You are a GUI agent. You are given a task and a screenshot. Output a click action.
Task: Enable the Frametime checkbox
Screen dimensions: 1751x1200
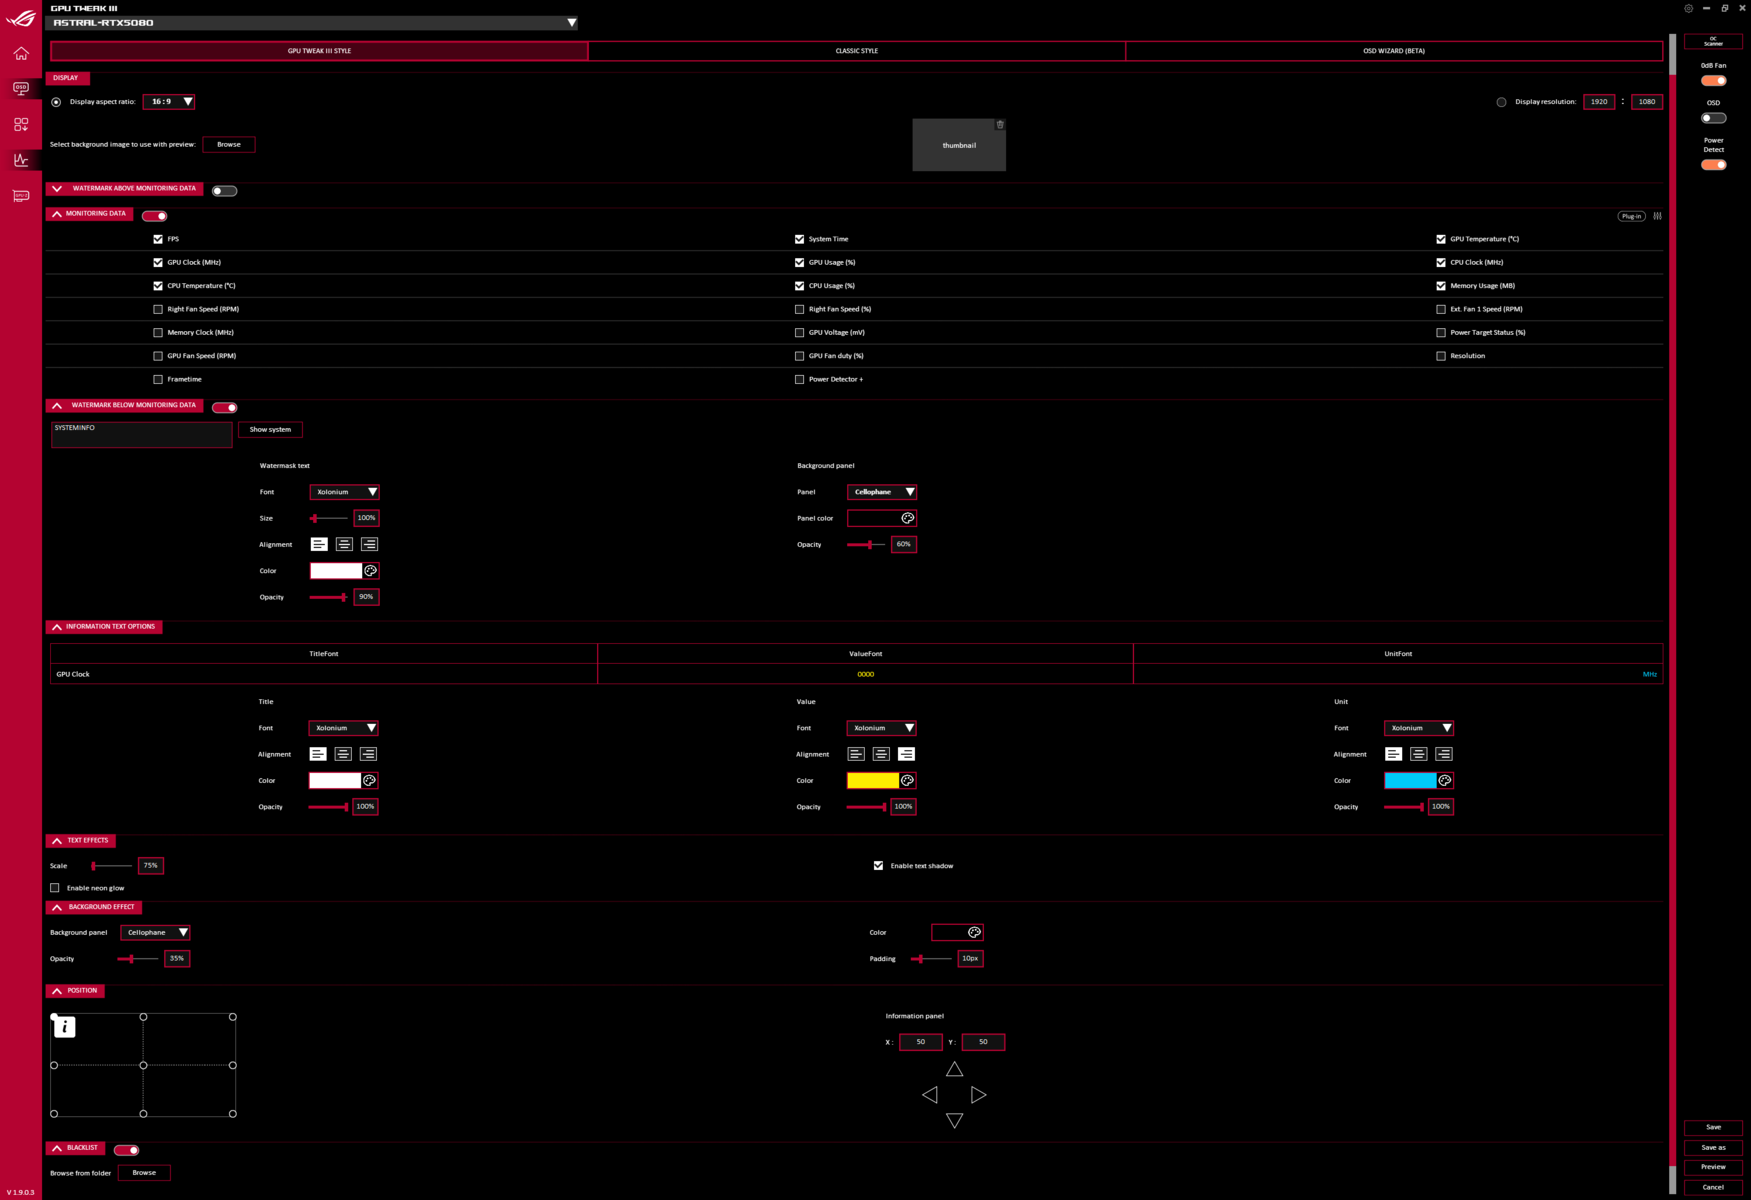(158, 380)
